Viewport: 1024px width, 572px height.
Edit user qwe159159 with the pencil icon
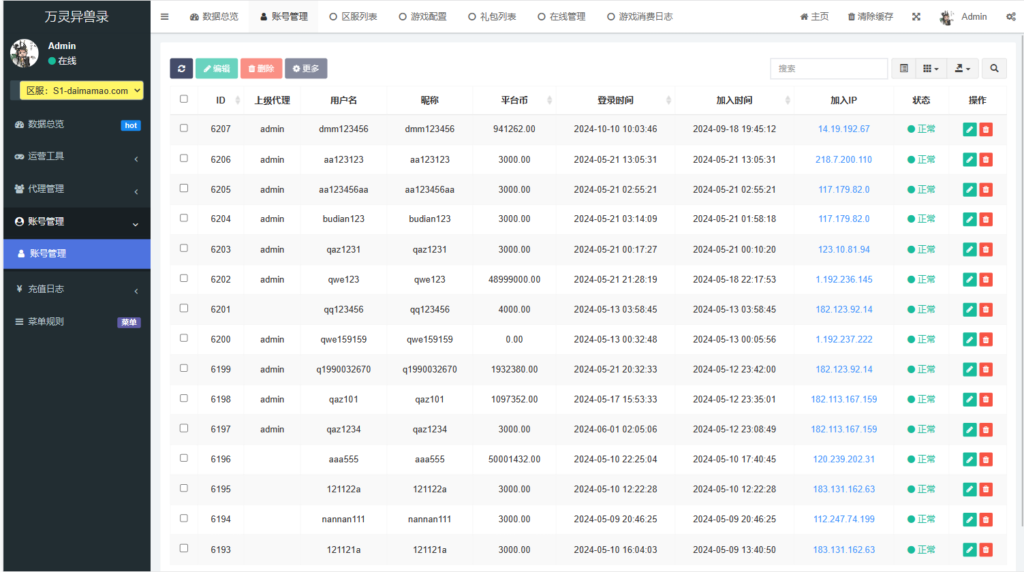tap(970, 340)
